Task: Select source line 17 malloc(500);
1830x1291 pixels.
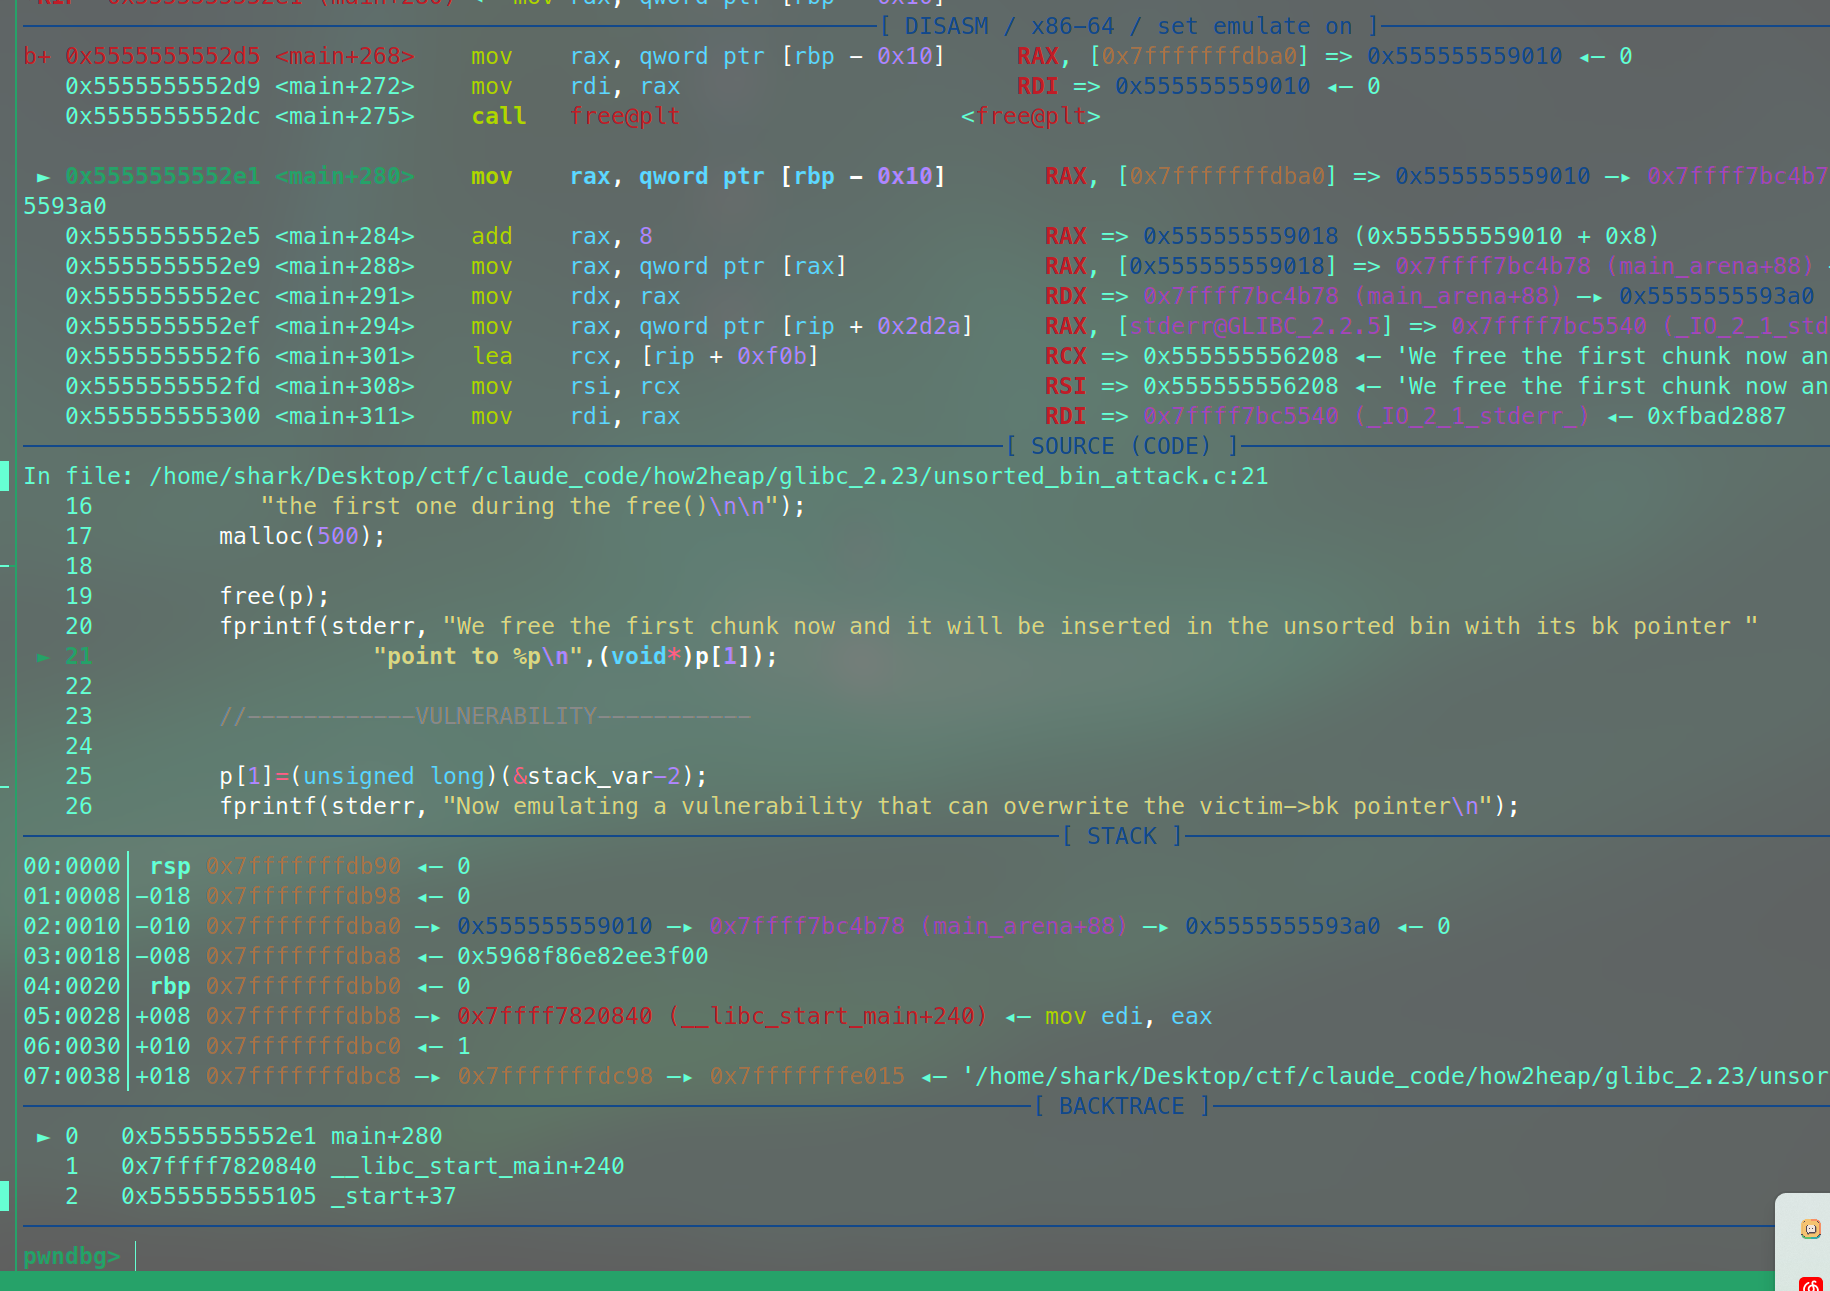Action: point(302,536)
